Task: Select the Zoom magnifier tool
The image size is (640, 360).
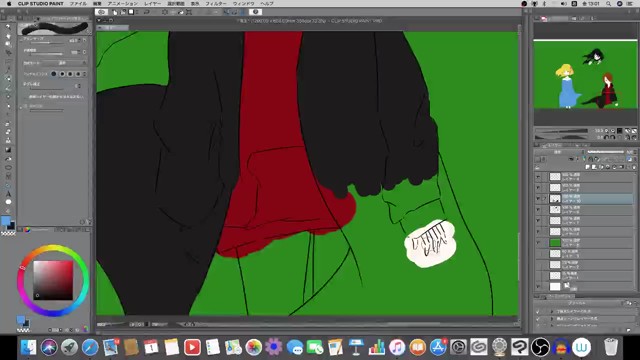Action: 8,27
